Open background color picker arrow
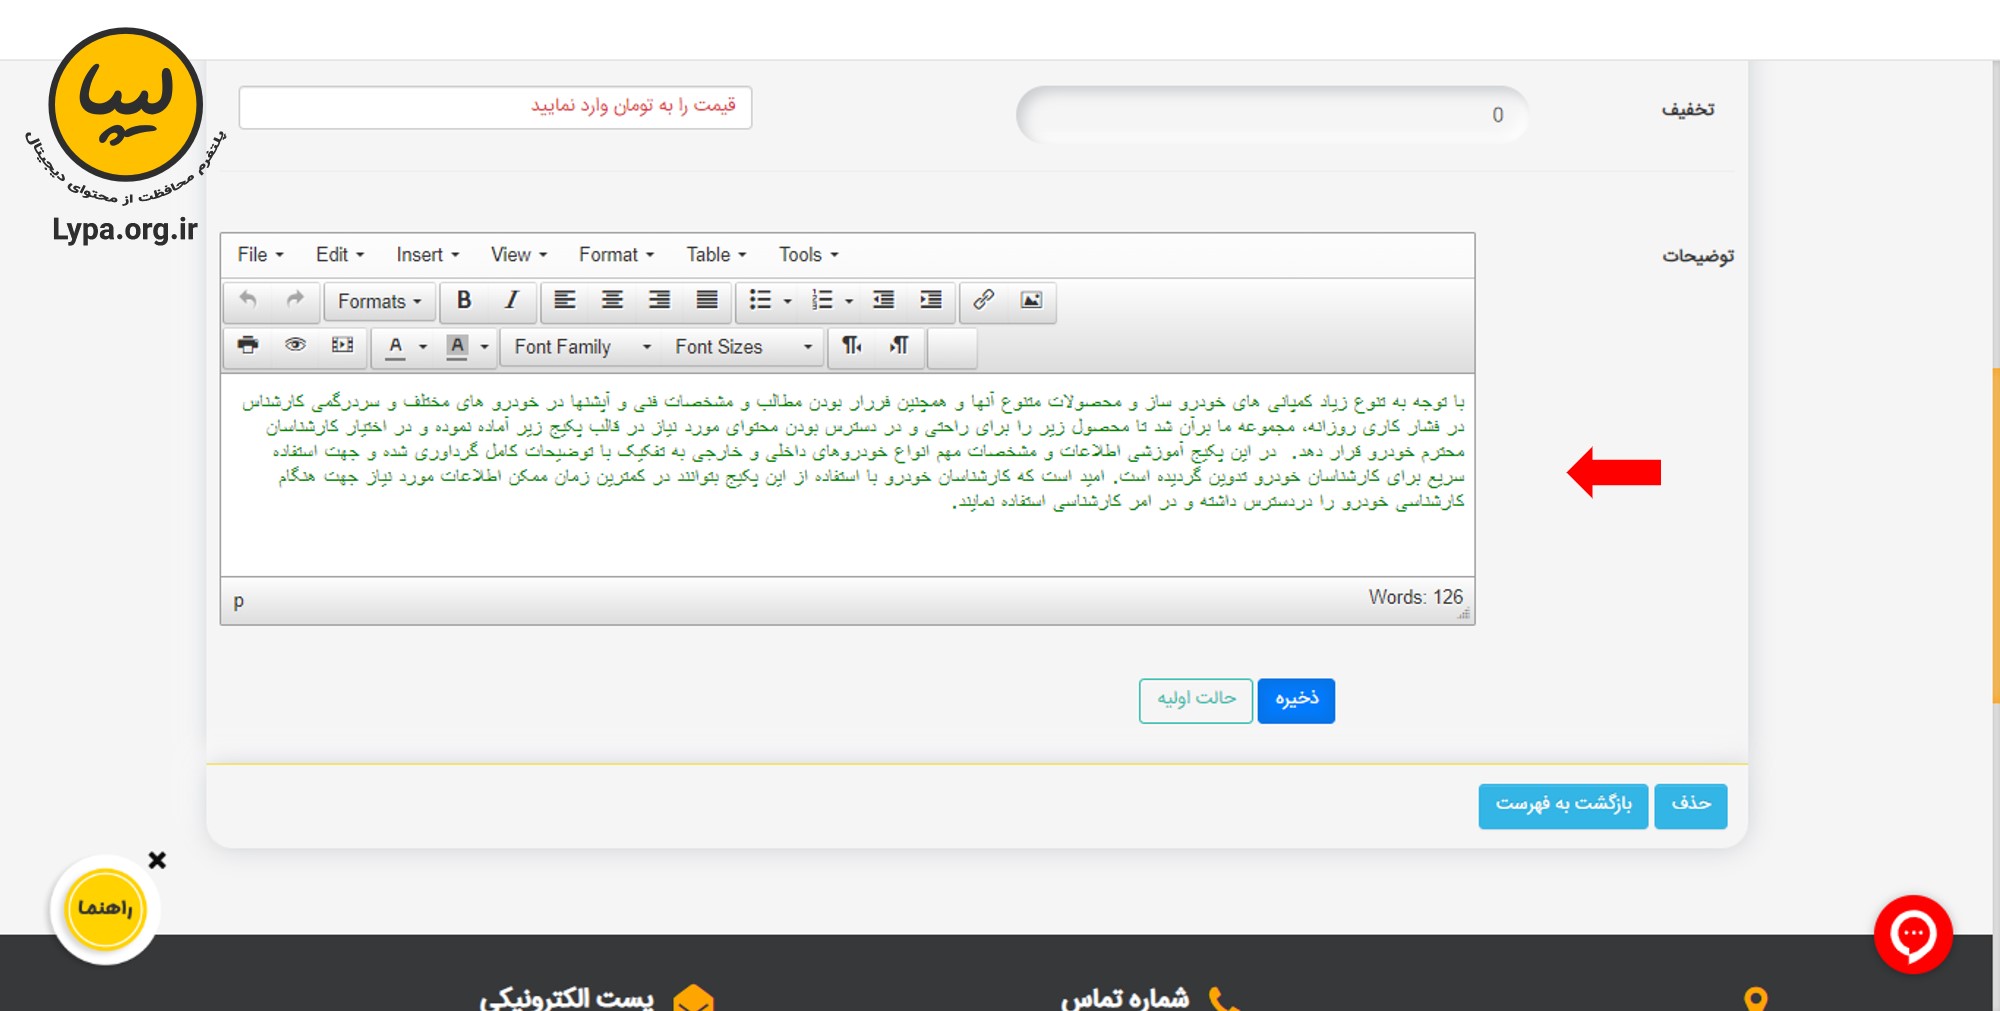Screen dimensions: 2000x1011 (x=485, y=347)
